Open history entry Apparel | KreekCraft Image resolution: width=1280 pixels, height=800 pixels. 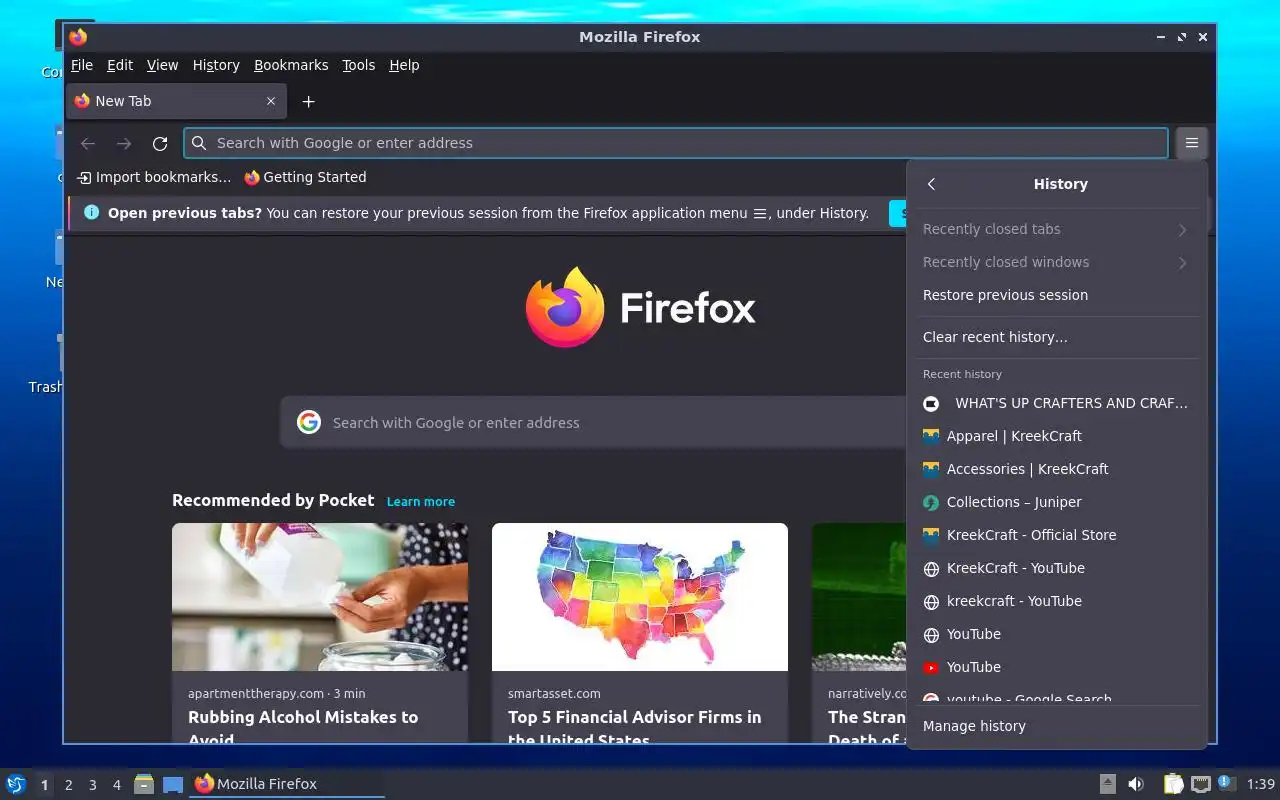[x=1057, y=436]
